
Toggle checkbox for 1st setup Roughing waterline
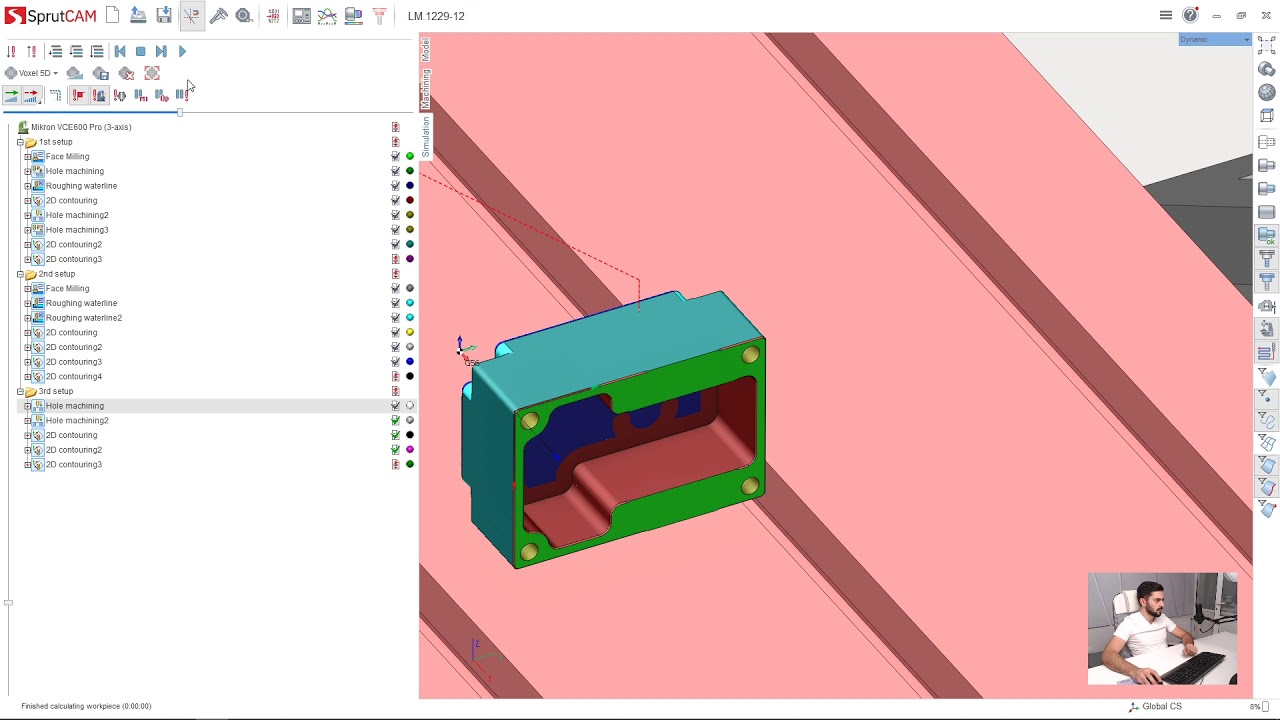395,186
